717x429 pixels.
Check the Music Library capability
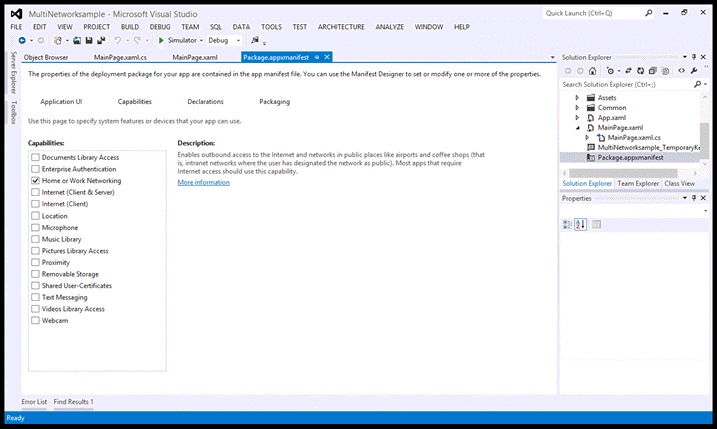pos(35,239)
